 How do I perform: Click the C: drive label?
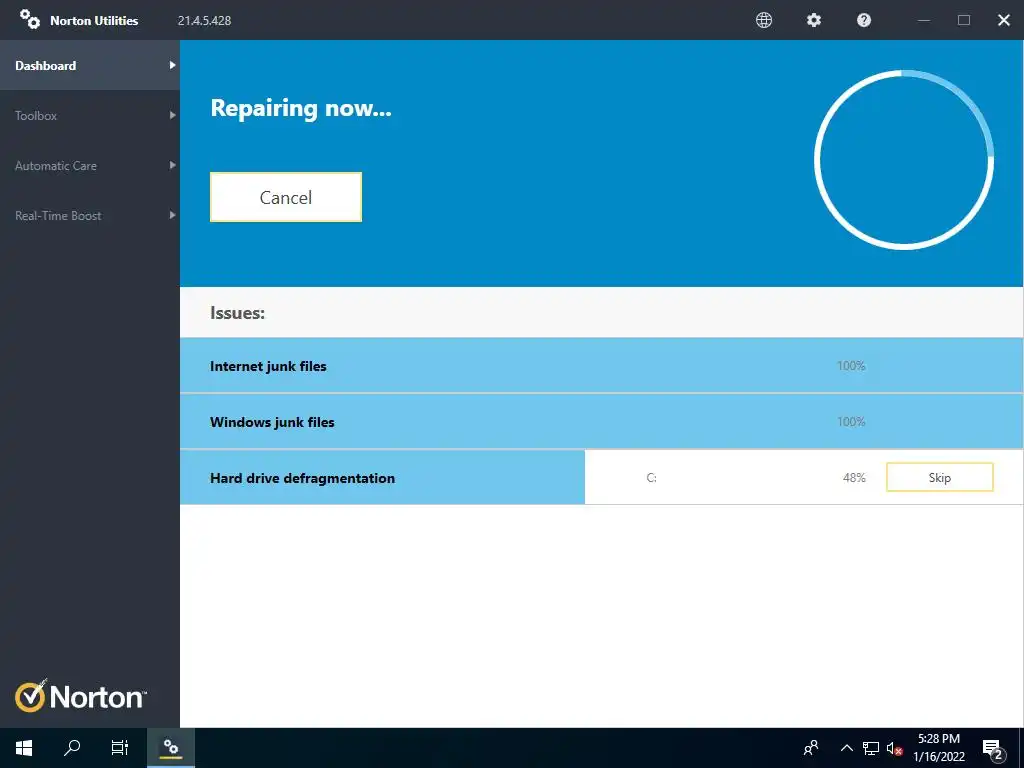point(651,478)
